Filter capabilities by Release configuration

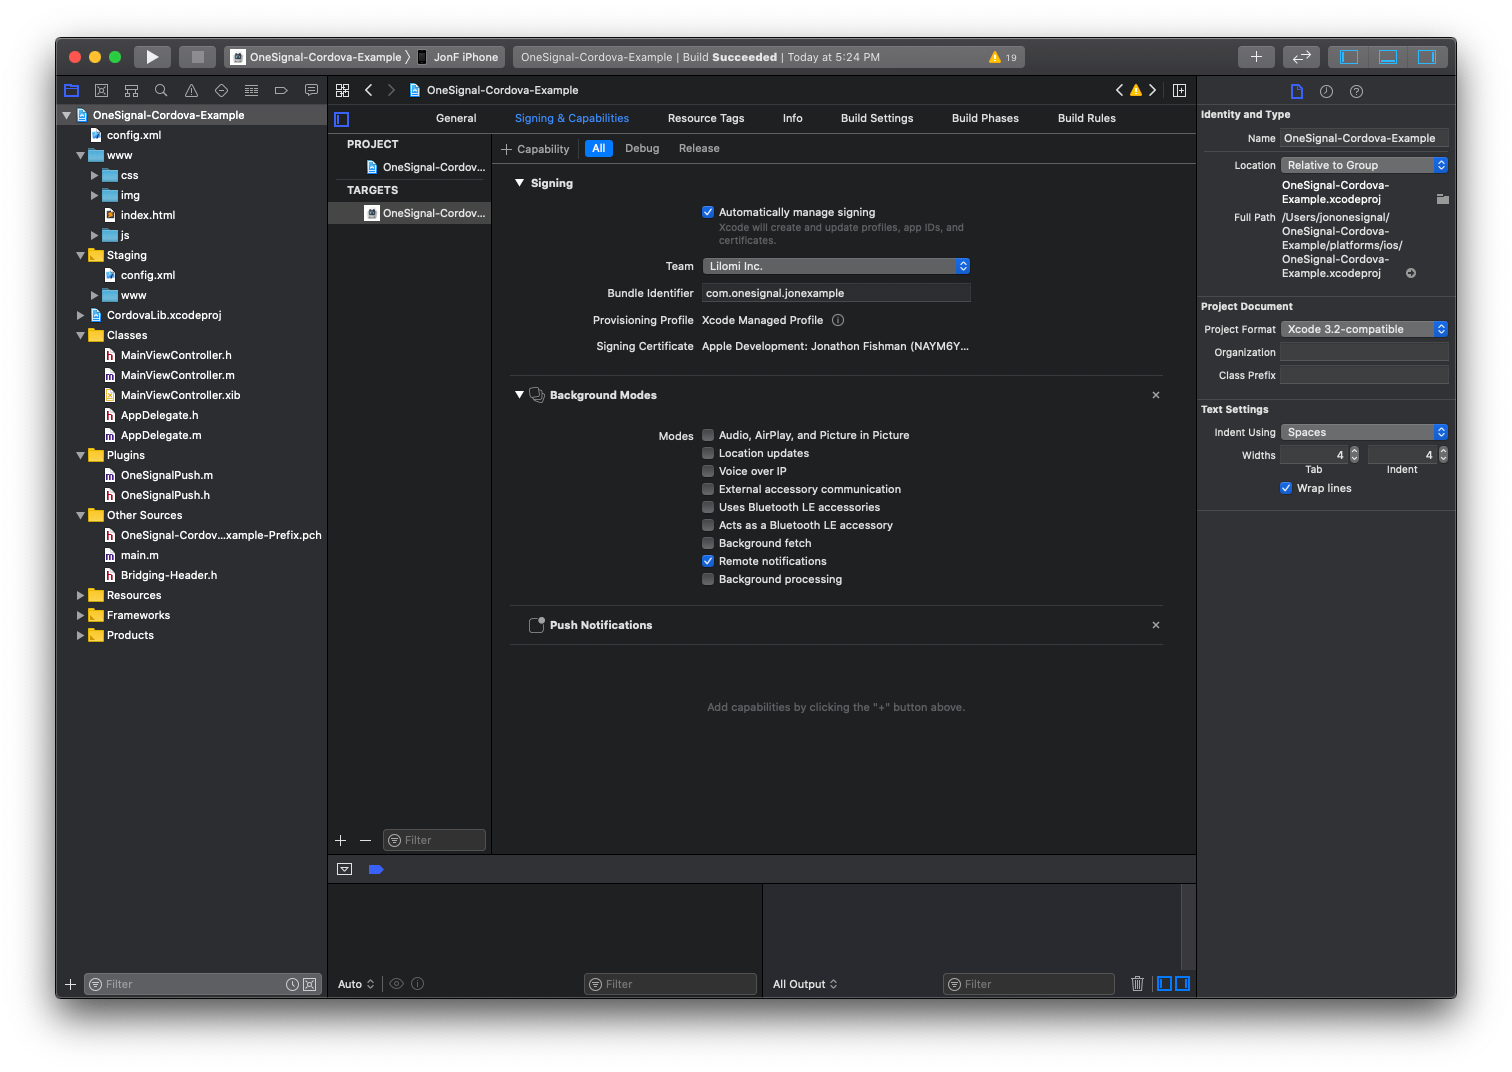tap(699, 148)
